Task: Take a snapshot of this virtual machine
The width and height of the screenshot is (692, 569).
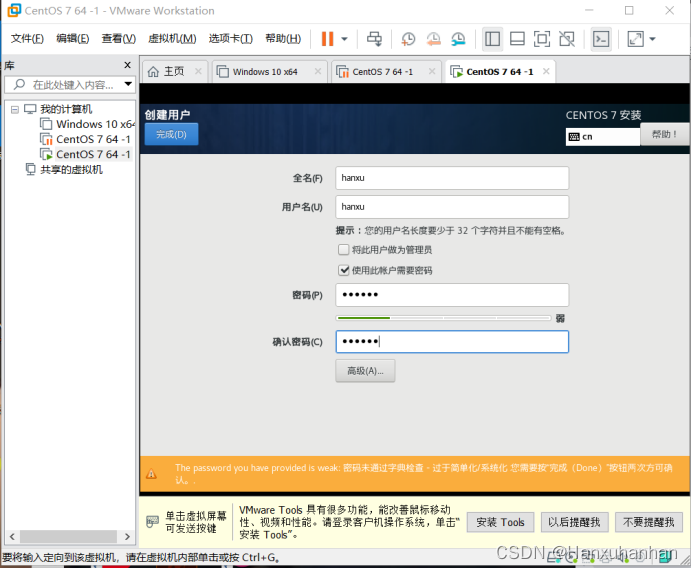Action: click(x=408, y=39)
